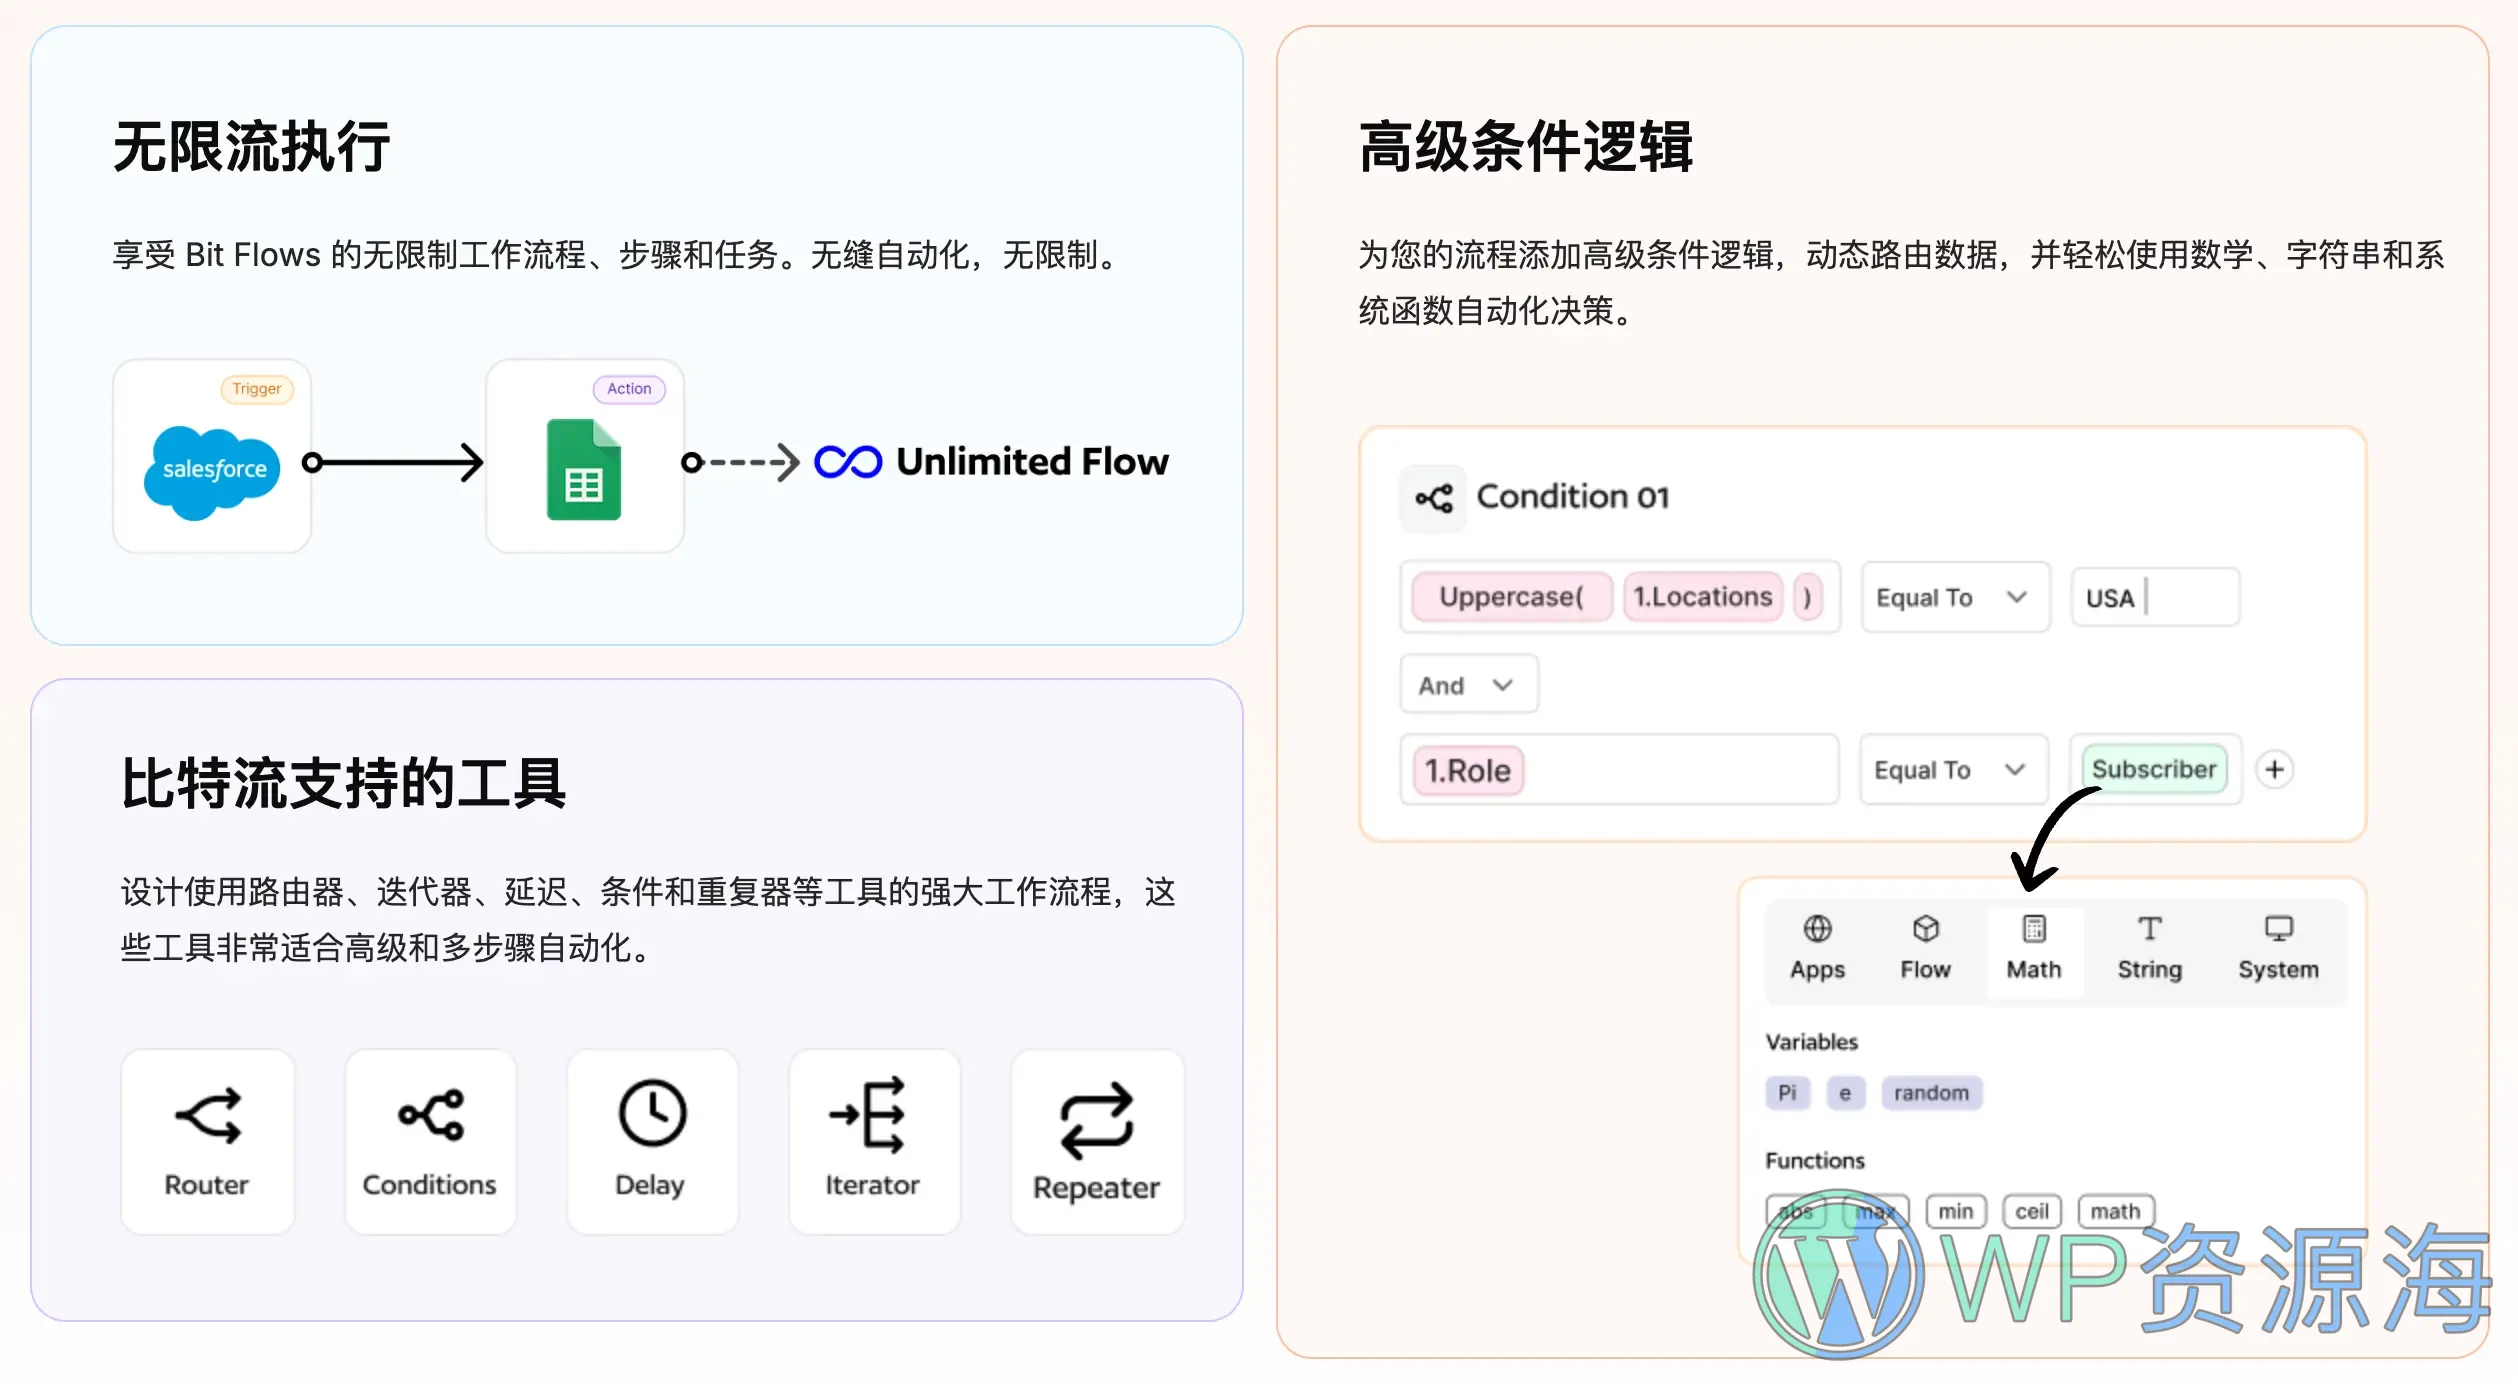The image size is (2518, 1384).
Task: Click the Uppercase( function chip
Action: pyautogui.click(x=1511, y=597)
